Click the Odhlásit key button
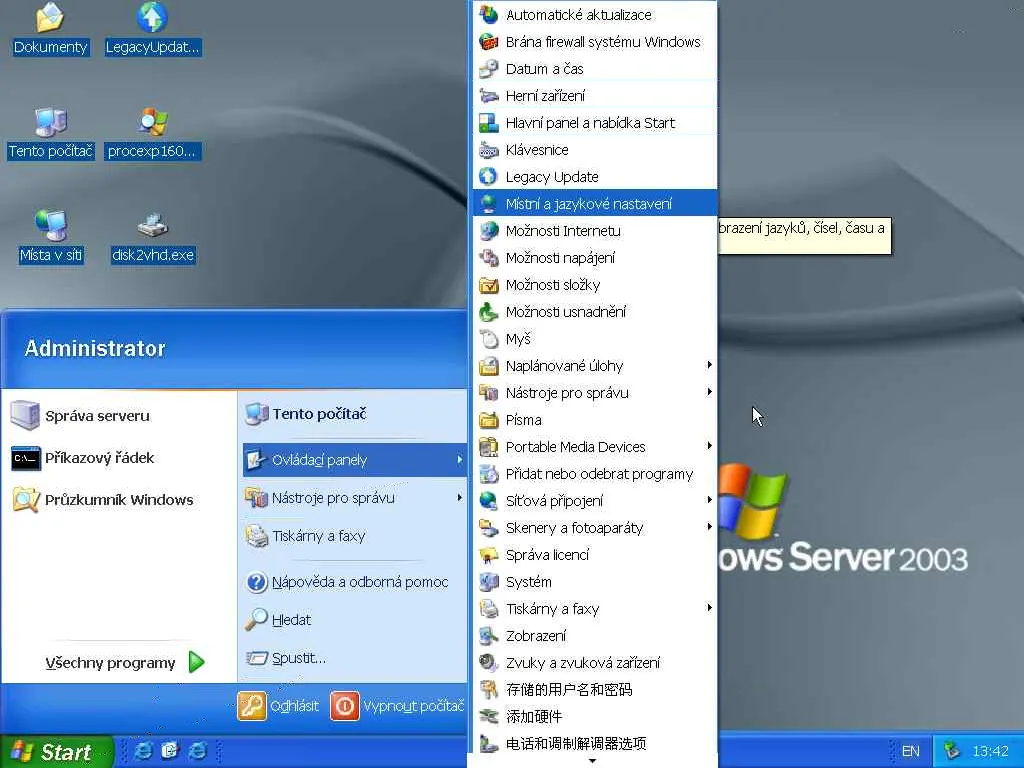 pyautogui.click(x=251, y=706)
